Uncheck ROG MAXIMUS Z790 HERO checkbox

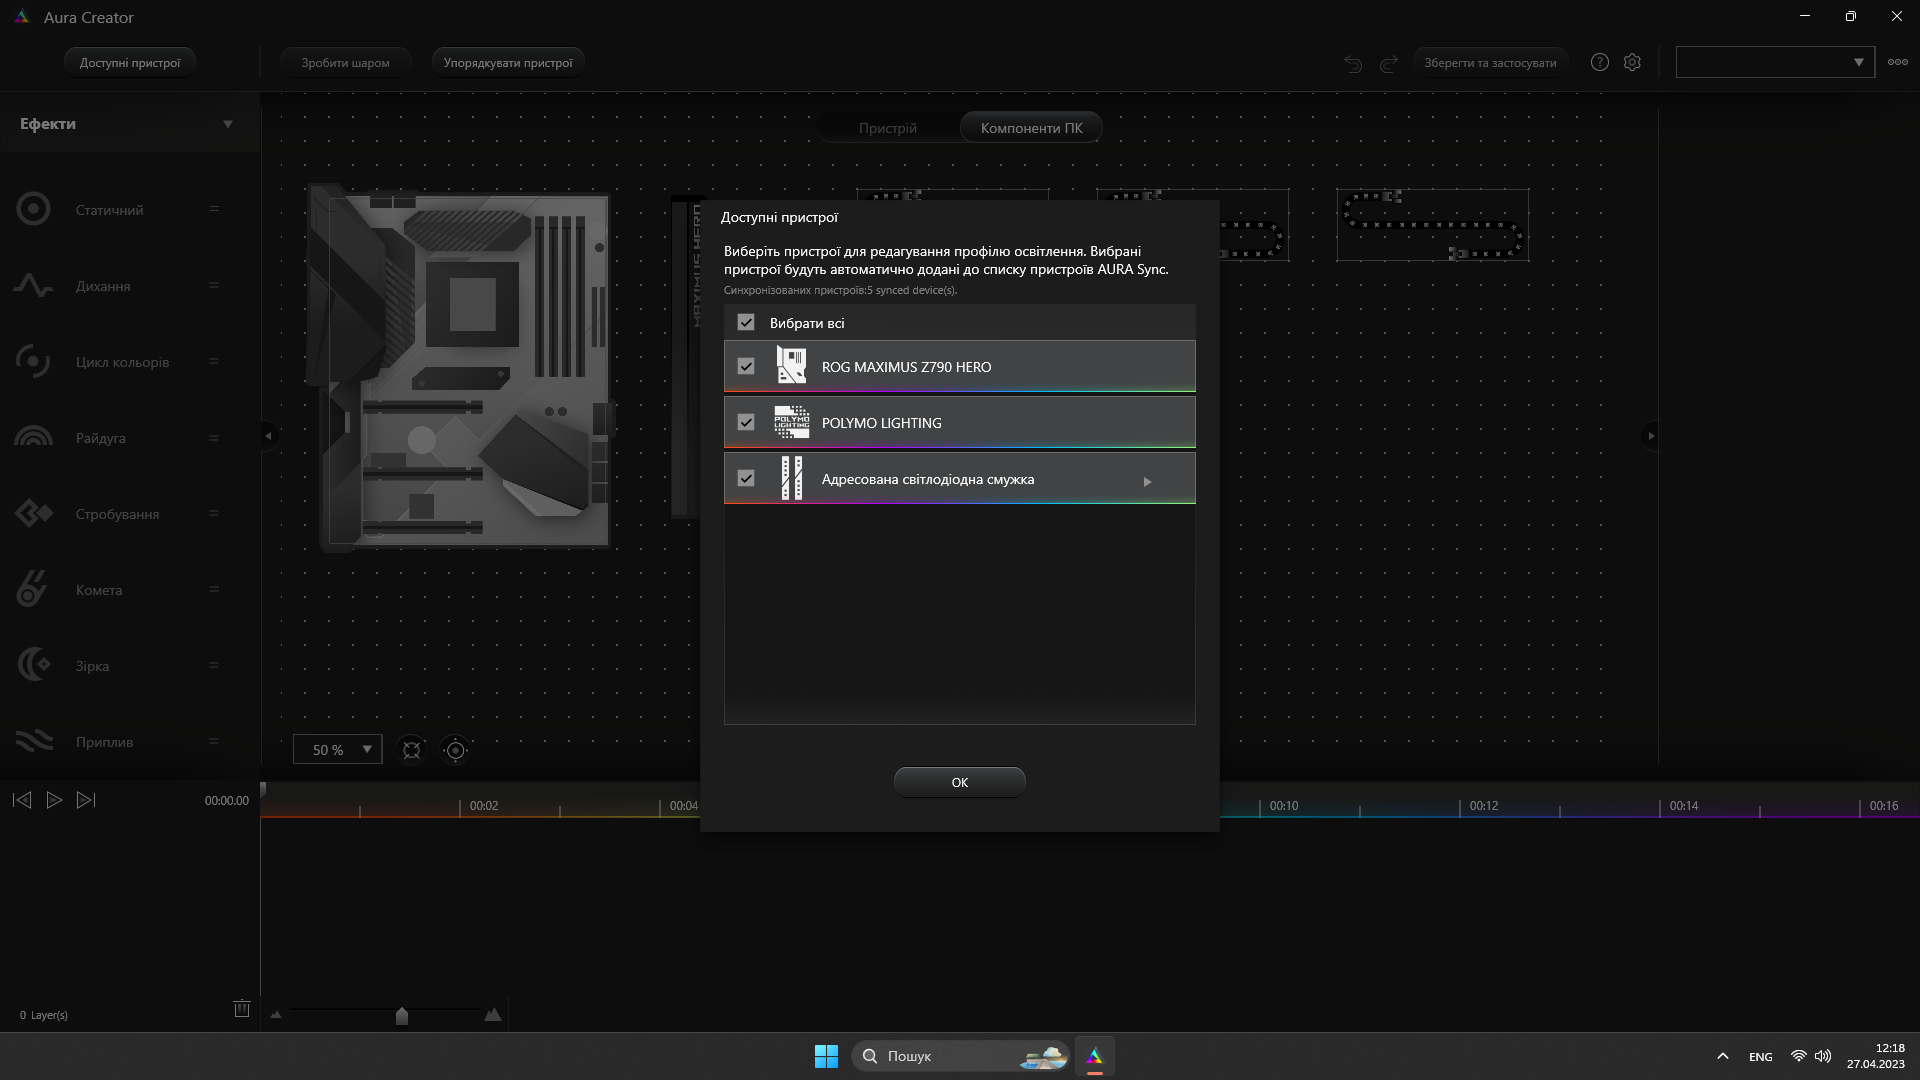(746, 366)
